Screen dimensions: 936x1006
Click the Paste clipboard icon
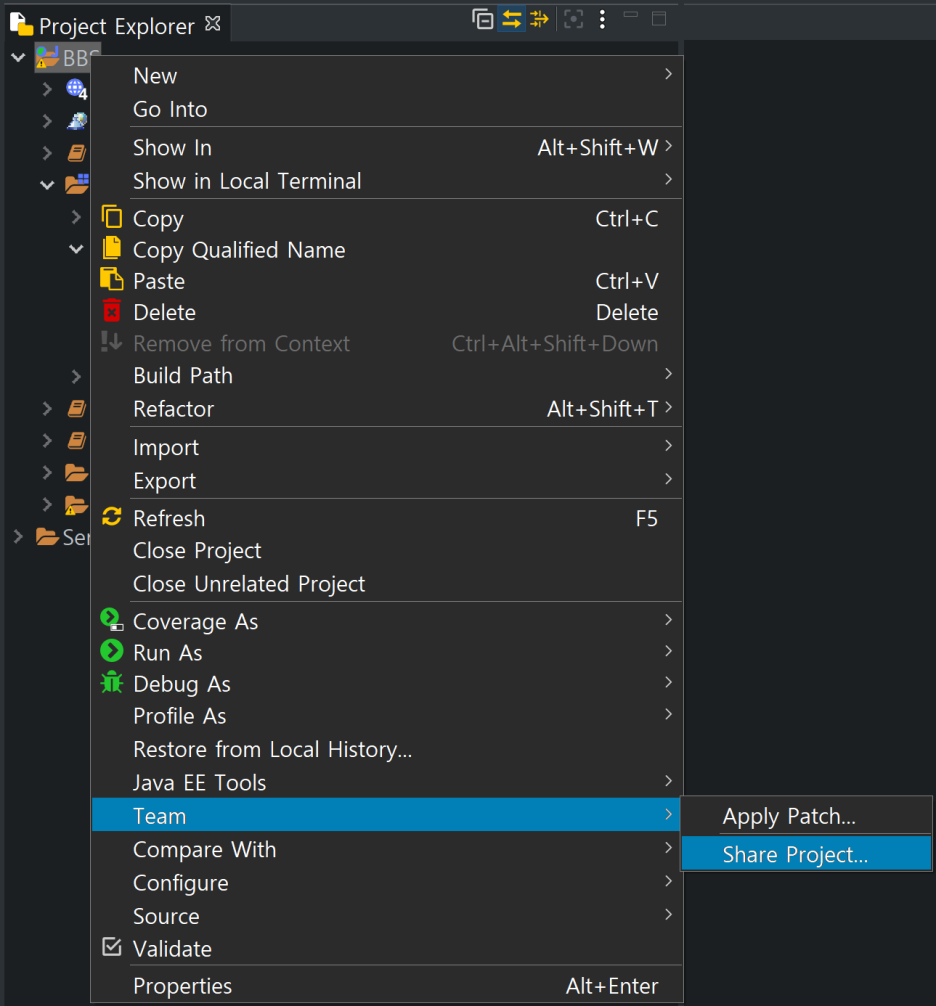112,279
